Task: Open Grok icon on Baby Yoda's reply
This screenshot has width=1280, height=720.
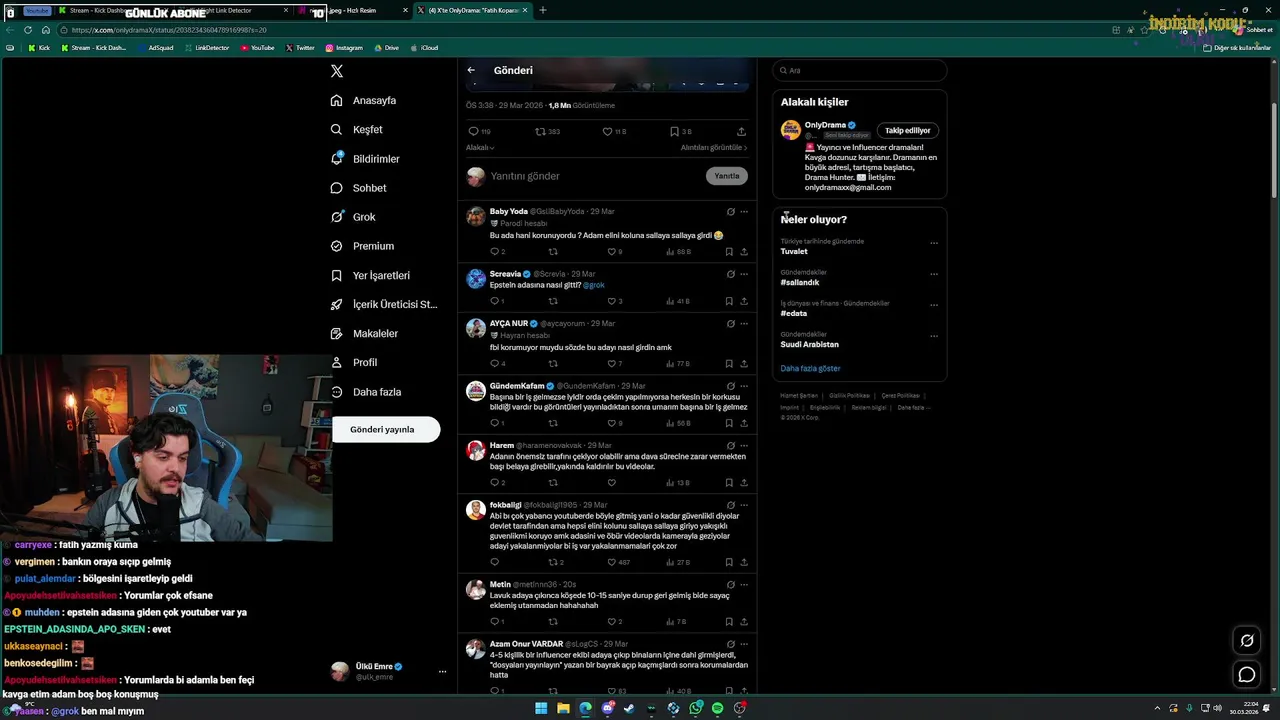Action: tap(731, 212)
